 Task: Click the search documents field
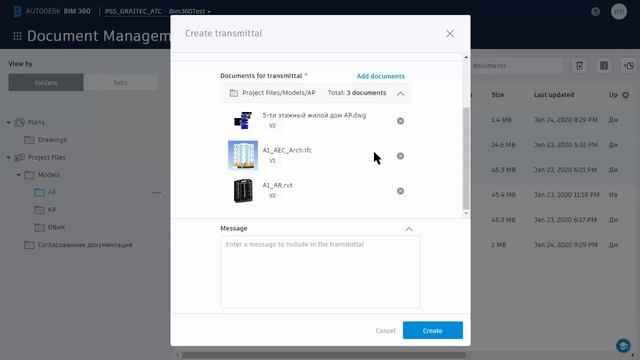(516, 66)
